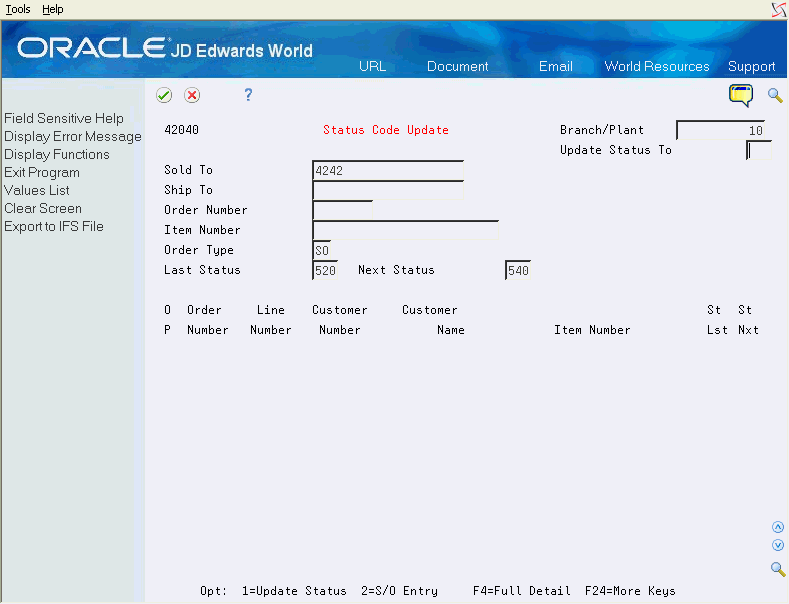
Task: Focus the Update Status To field
Action: pos(759,150)
